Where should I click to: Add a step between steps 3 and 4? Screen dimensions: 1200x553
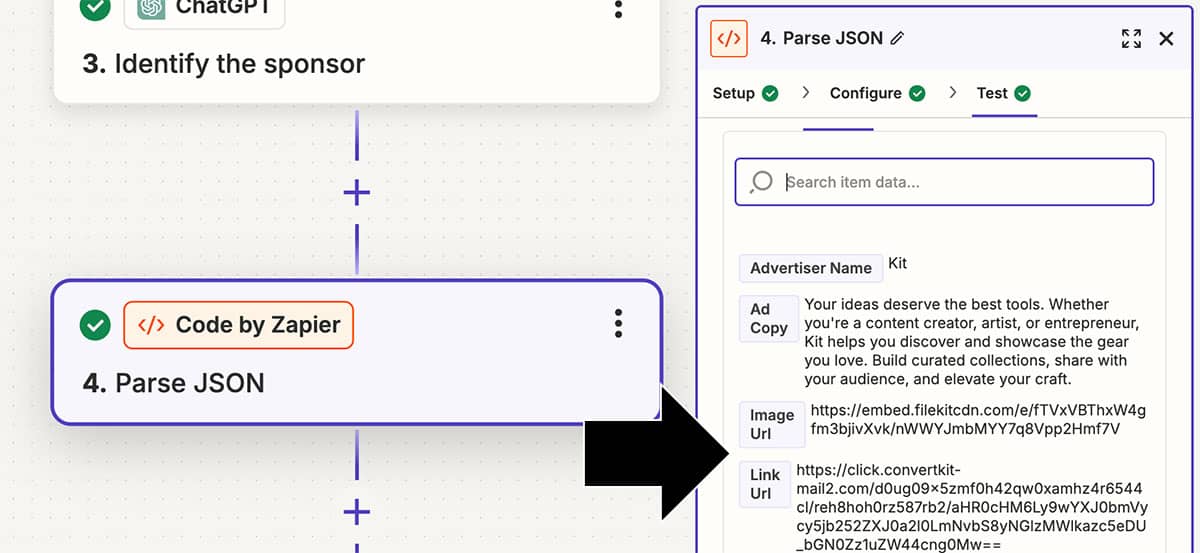pyautogui.click(x=356, y=192)
